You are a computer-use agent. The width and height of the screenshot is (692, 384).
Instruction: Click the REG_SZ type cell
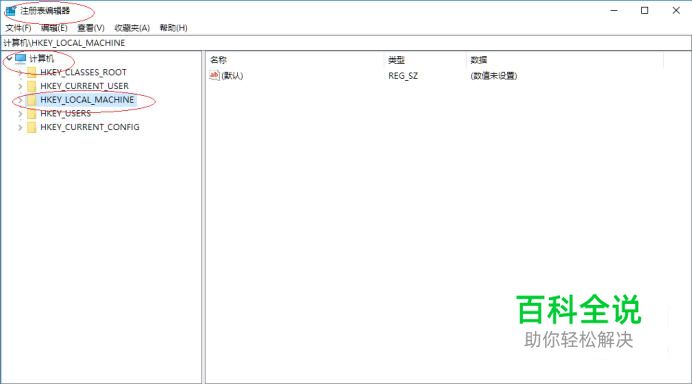(x=403, y=76)
